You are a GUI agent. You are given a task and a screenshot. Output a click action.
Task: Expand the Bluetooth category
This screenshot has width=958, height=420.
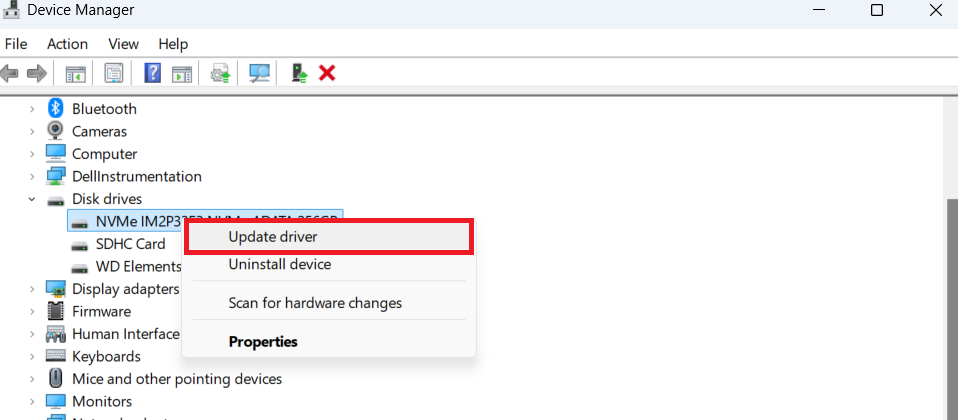[32, 109]
